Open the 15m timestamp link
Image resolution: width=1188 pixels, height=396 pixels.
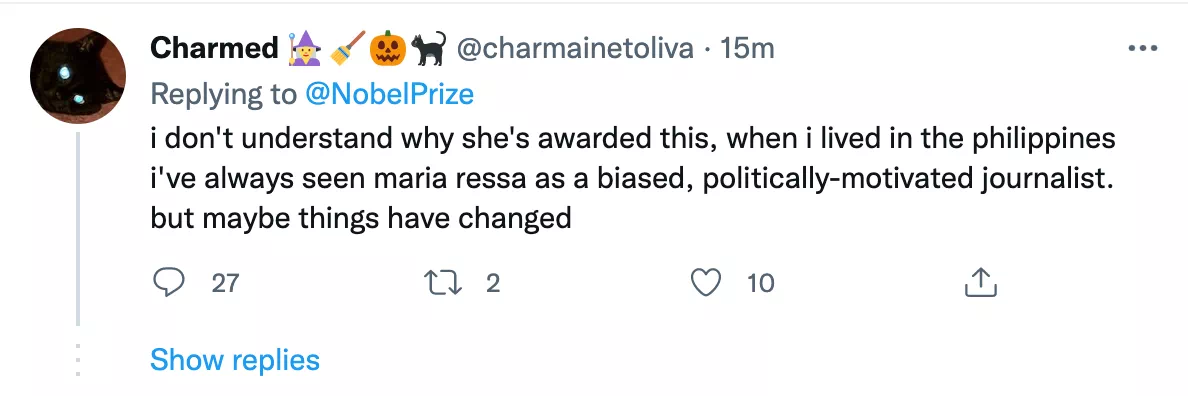[x=747, y=48]
